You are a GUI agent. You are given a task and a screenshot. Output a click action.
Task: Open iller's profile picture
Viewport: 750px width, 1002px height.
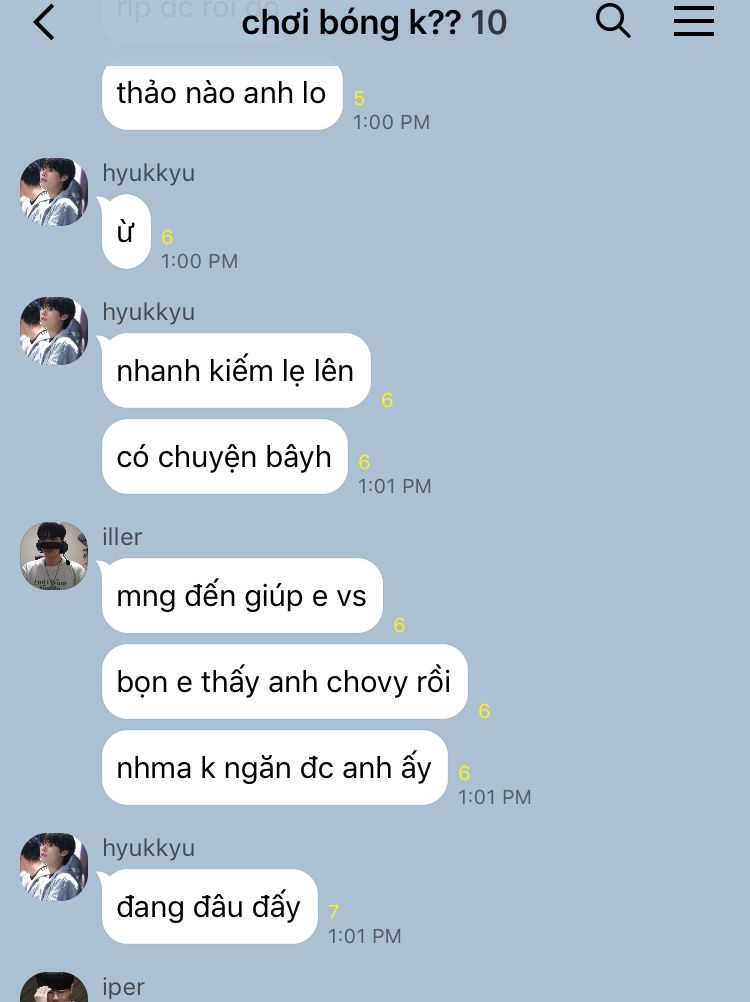pos(54,556)
